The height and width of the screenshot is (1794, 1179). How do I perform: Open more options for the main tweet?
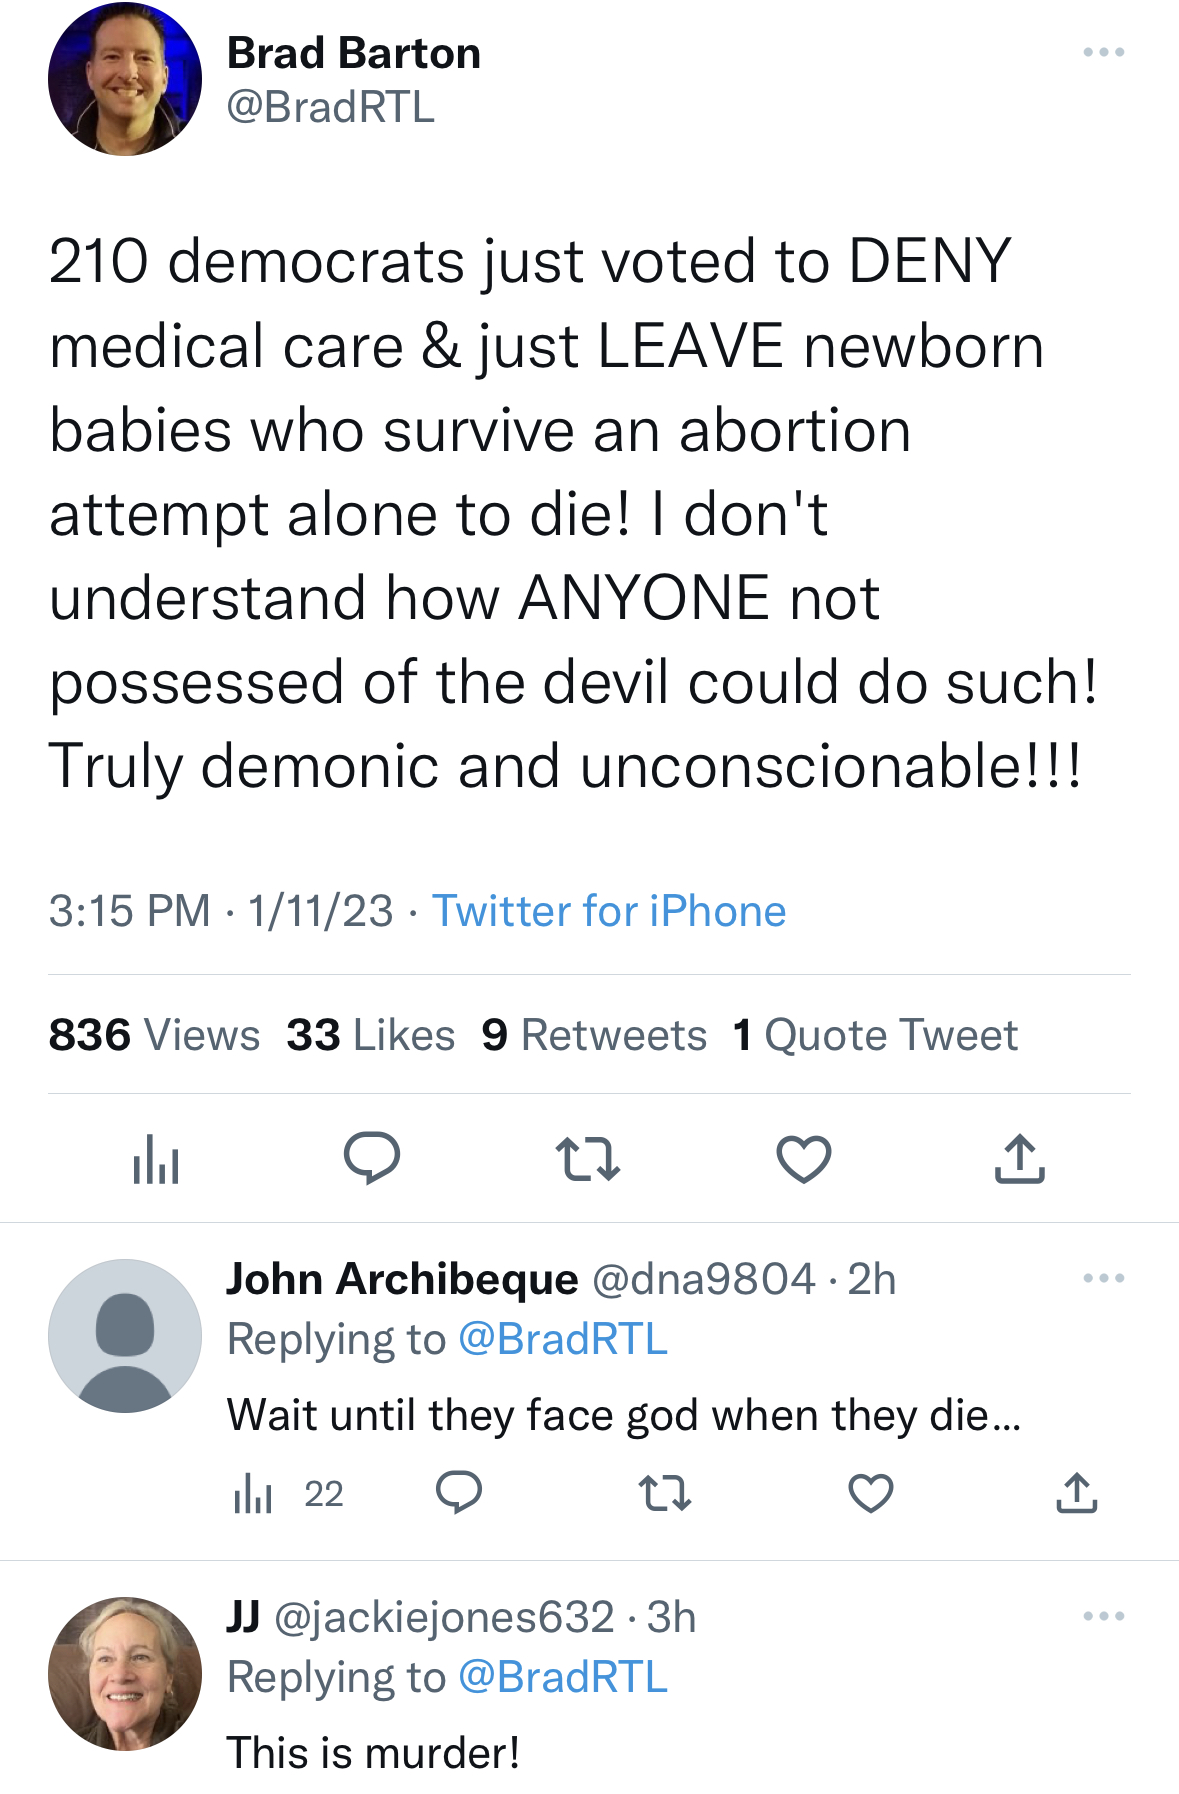point(1104,52)
